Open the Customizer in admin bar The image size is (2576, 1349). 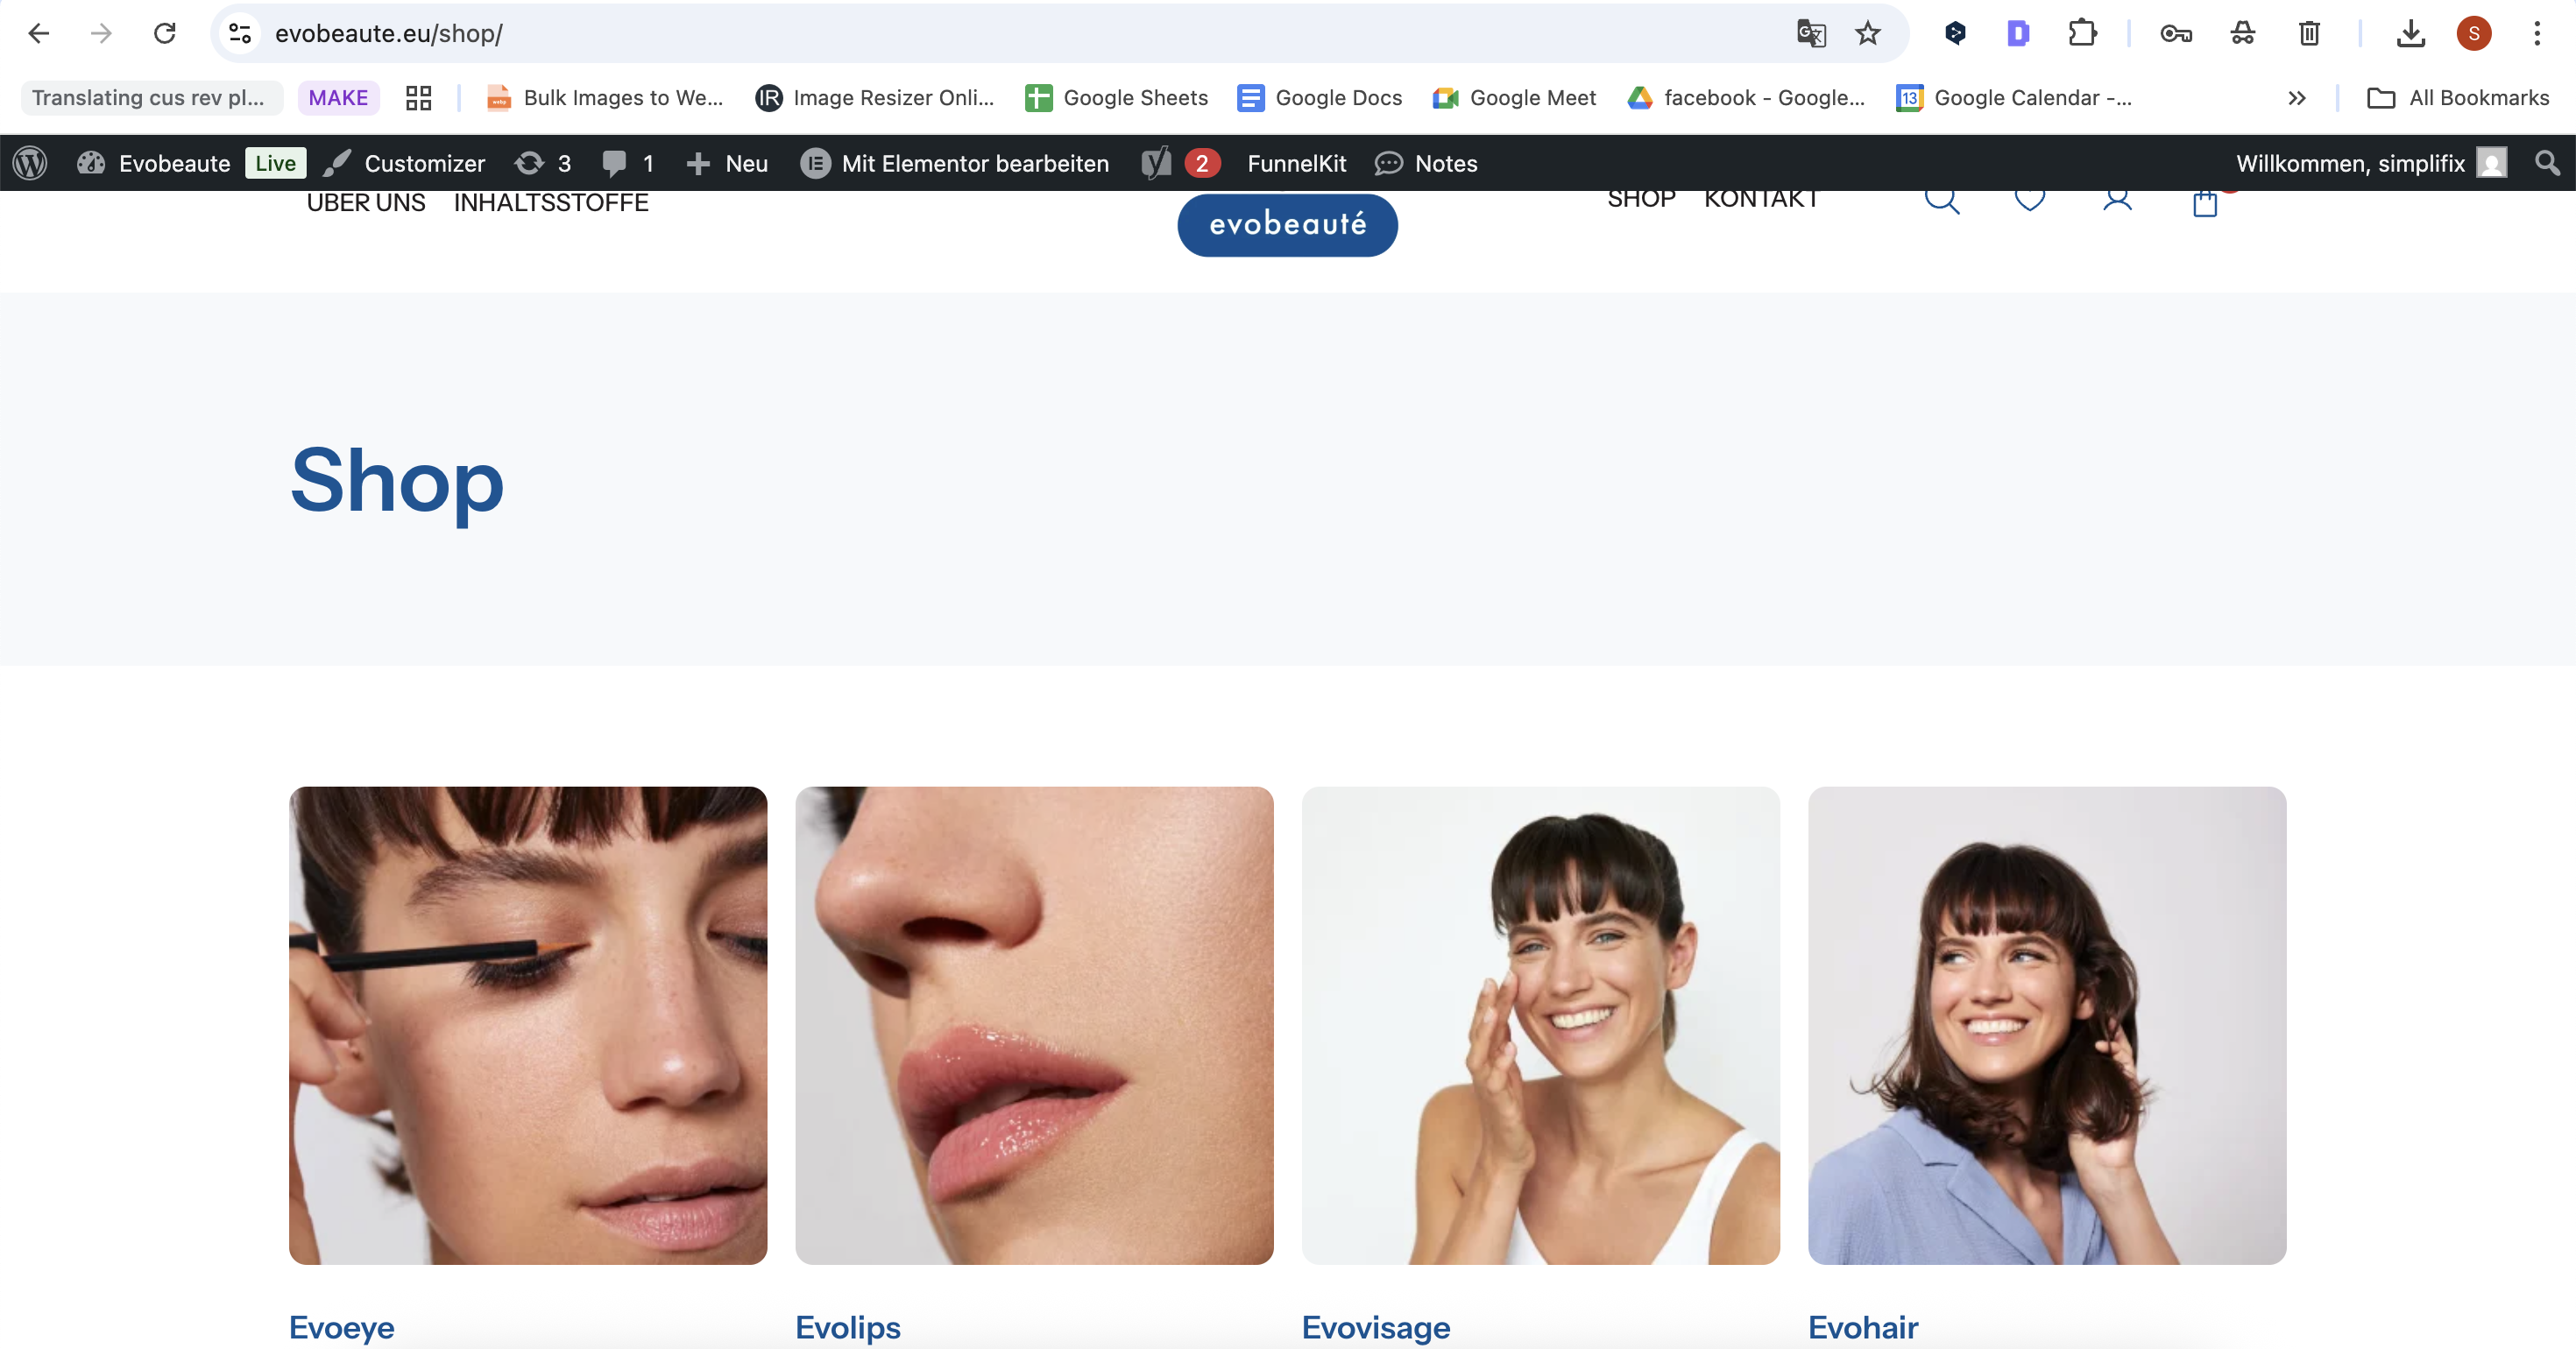(404, 163)
